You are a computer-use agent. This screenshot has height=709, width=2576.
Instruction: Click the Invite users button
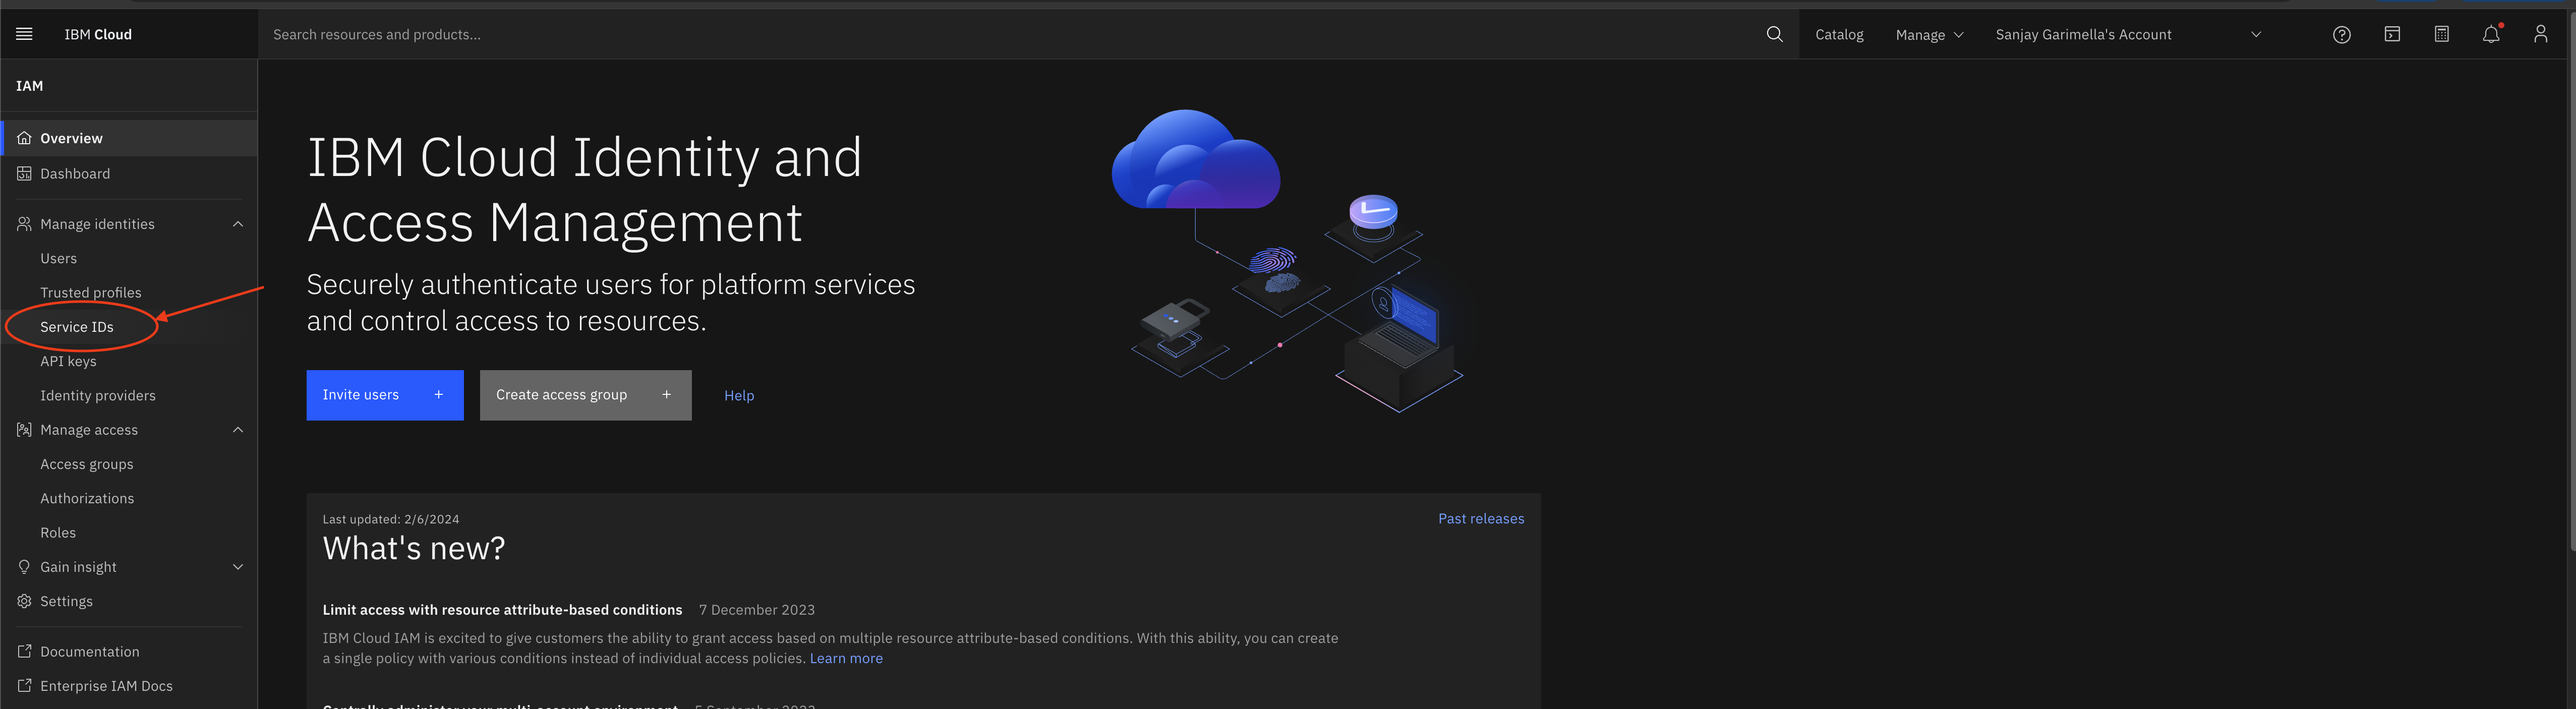pos(385,395)
